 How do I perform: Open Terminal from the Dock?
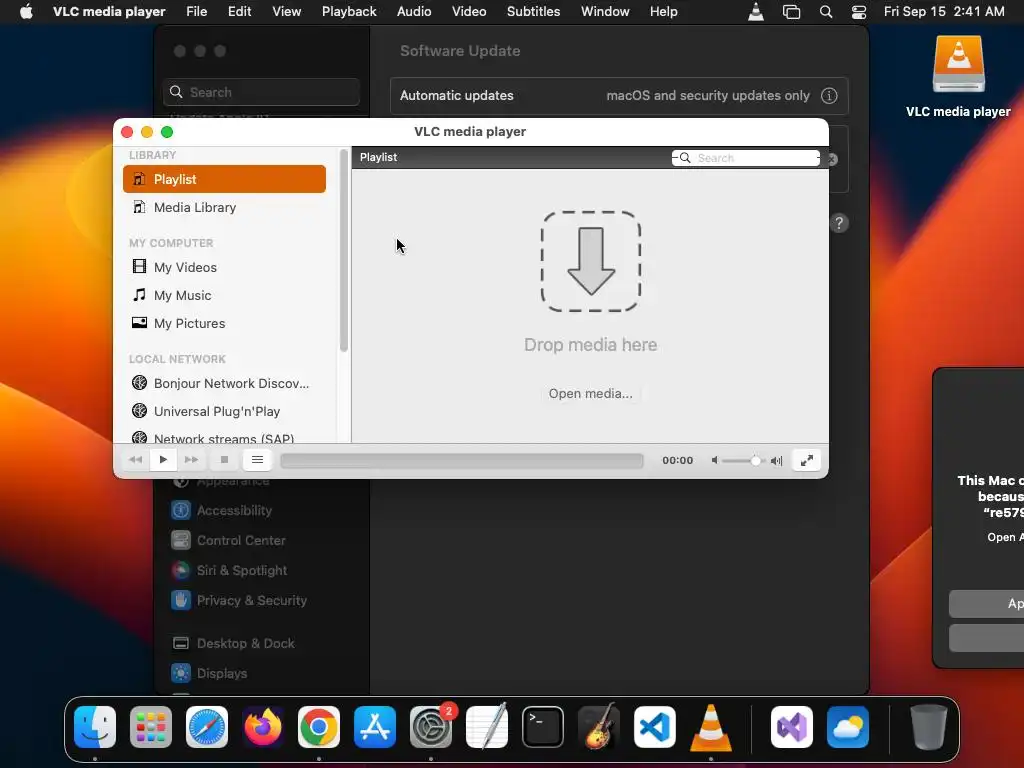point(543,727)
